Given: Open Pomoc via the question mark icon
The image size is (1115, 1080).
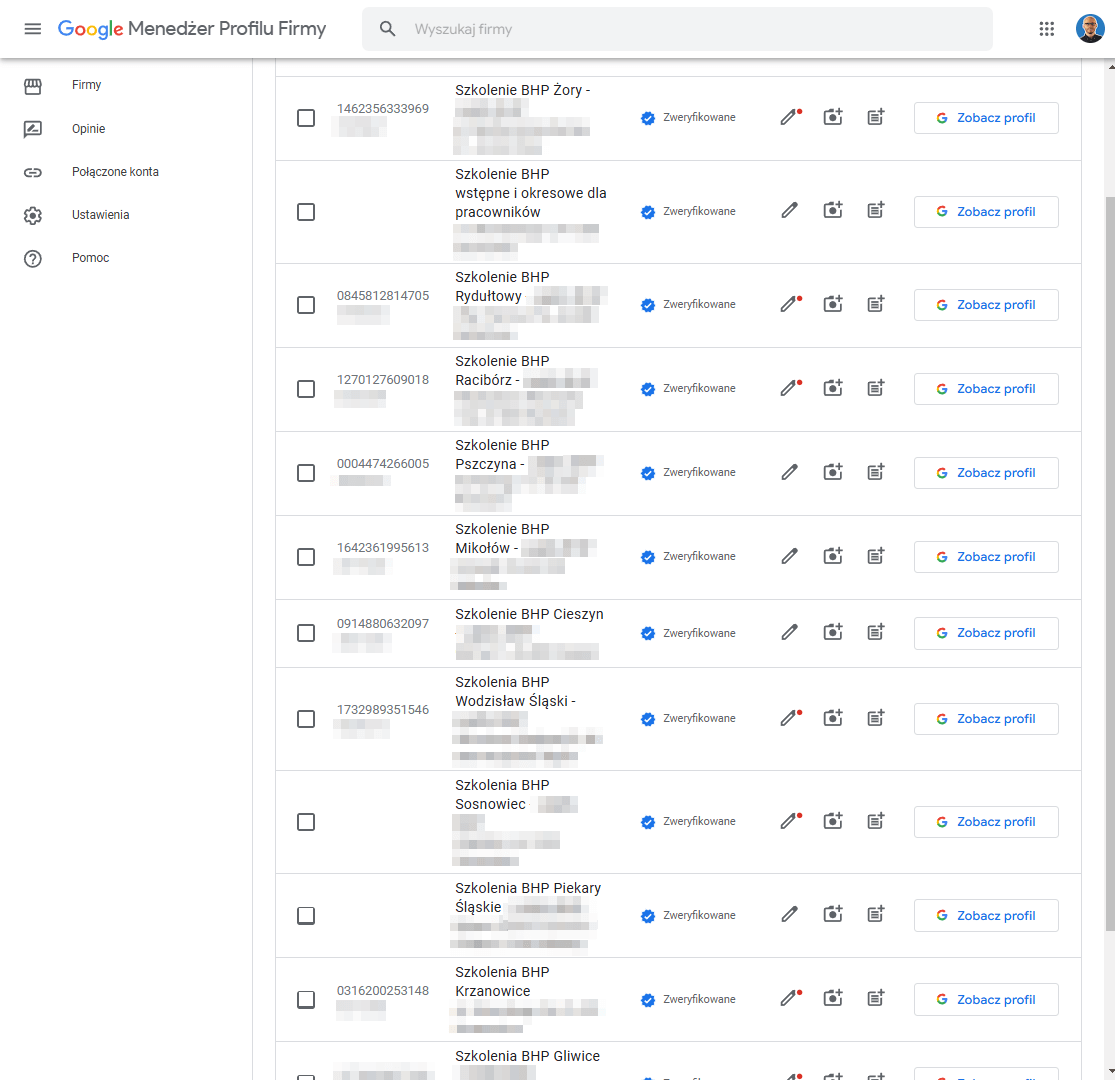Looking at the screenshot, I should tap(33, 257).
